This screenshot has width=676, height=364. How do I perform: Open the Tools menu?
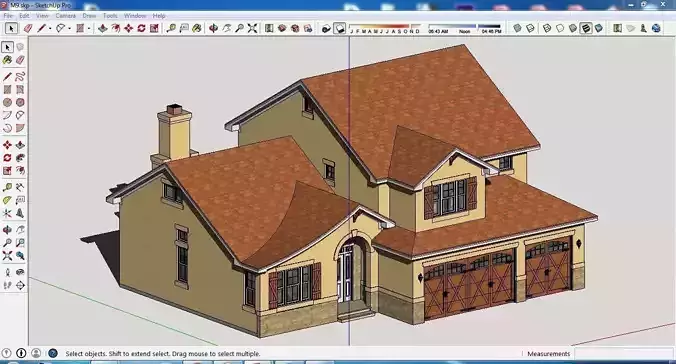coord(110,16)
